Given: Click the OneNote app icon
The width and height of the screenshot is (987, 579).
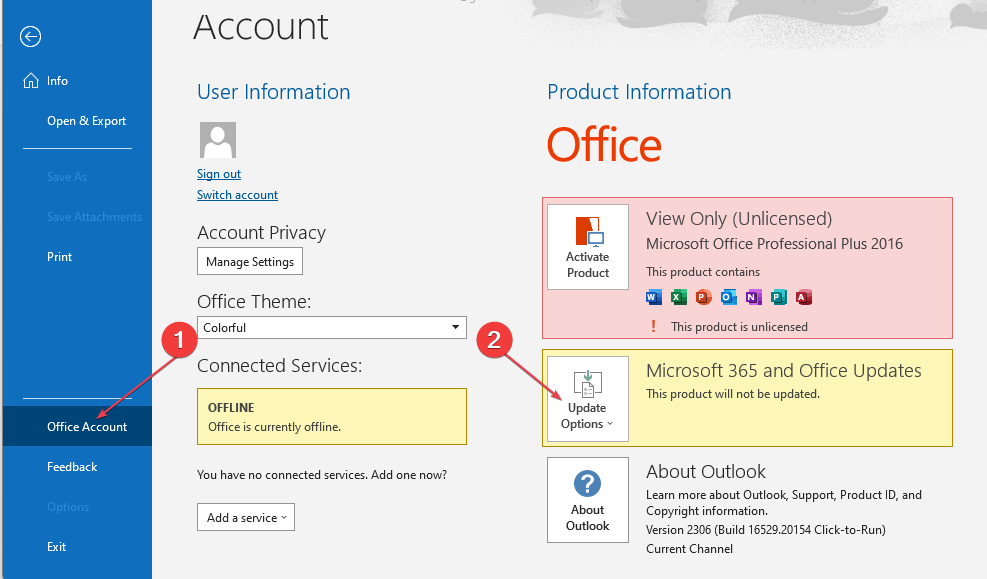Looking at the screenshot, I should coord(753,297).
